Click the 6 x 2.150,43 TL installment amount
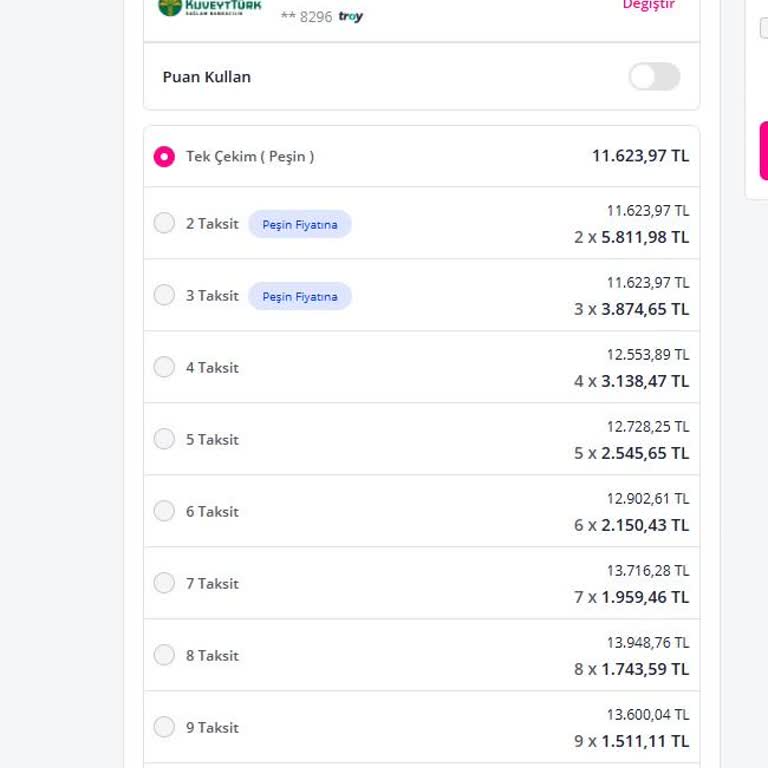Screen dimensions: 768x768 tap(631, 525)
